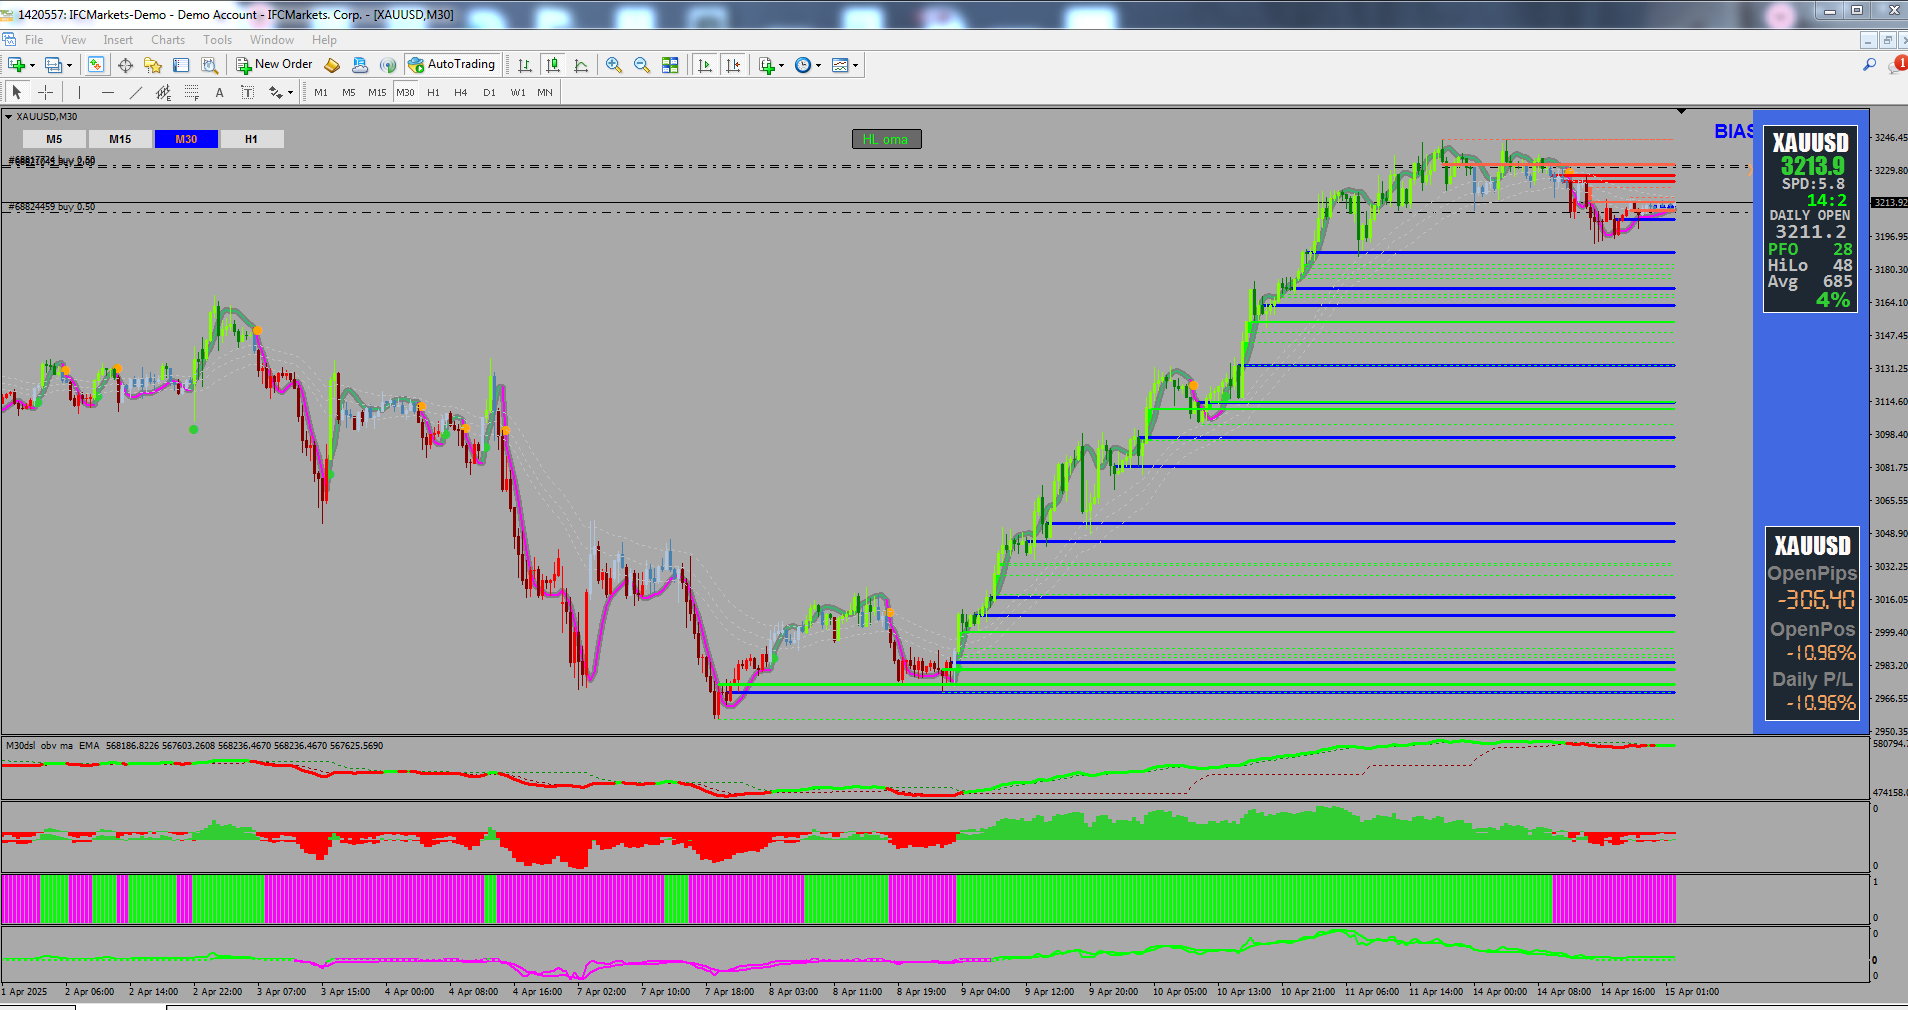Open the Profiles toolbar icon
Image resolution: width=1908 pixels, height=1010 pixels.
(53, 65)
